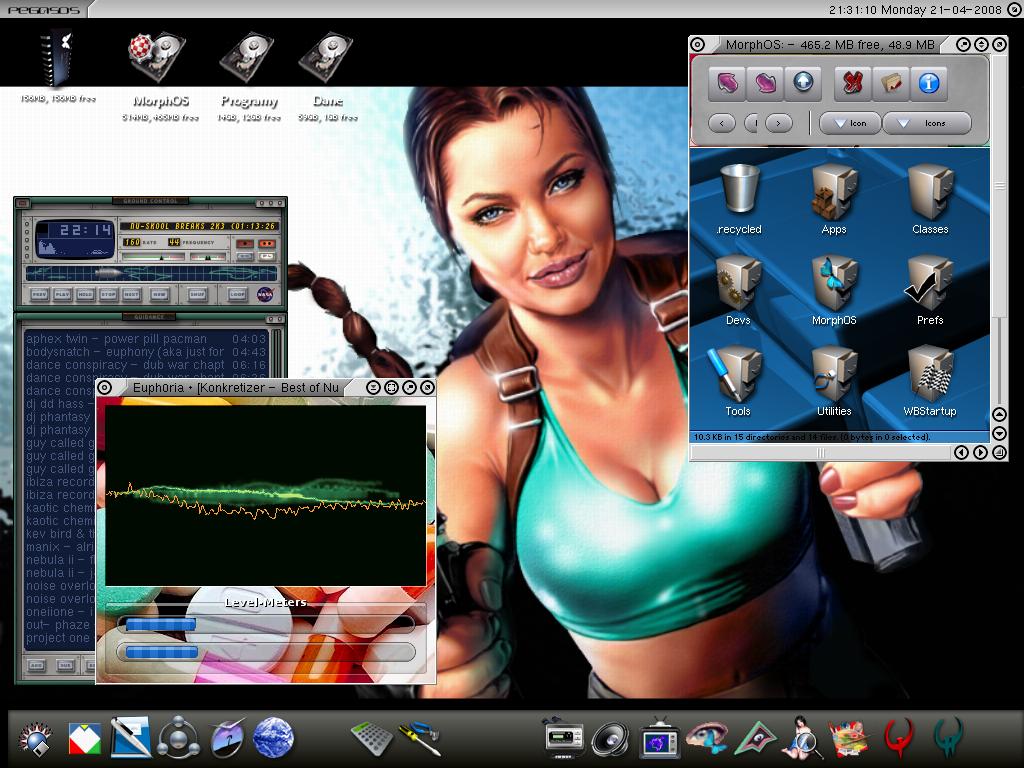Click the PLAY button in Ground Control player
Viewport: 1024px width, 768px height.
pyautogui.click(x=63, y=295)
